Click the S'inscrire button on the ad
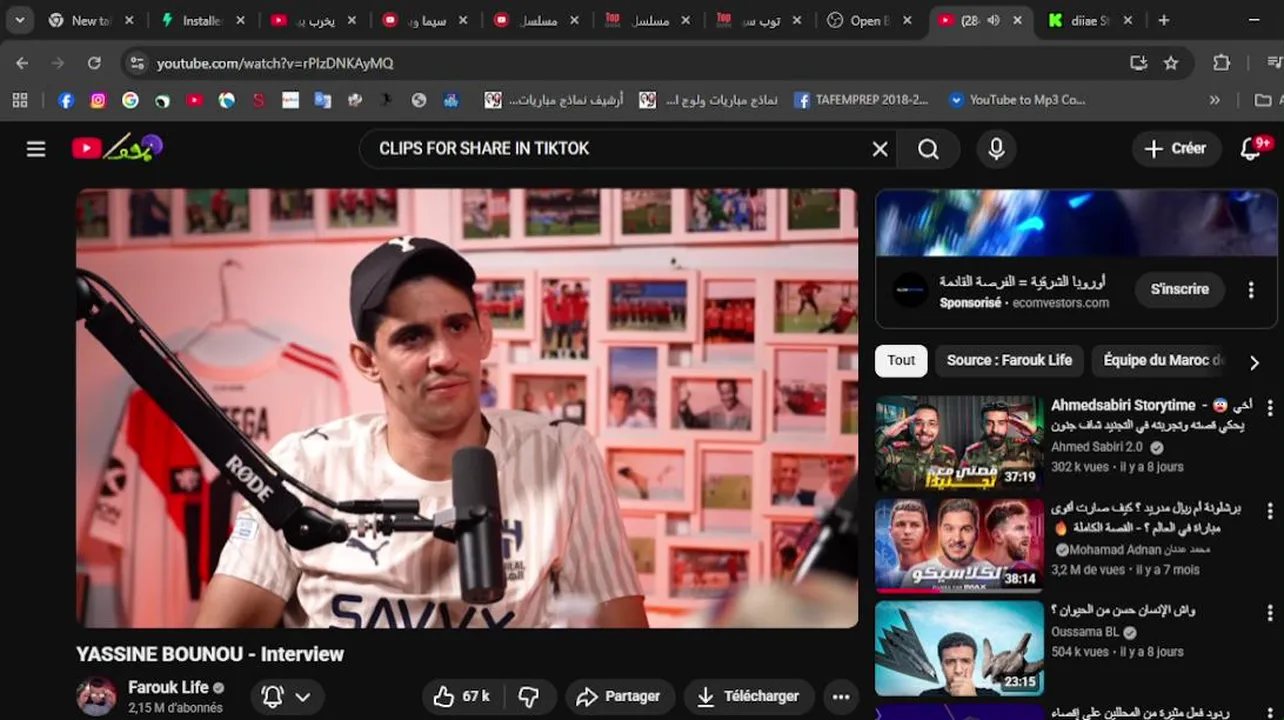 coord(1180,290)
